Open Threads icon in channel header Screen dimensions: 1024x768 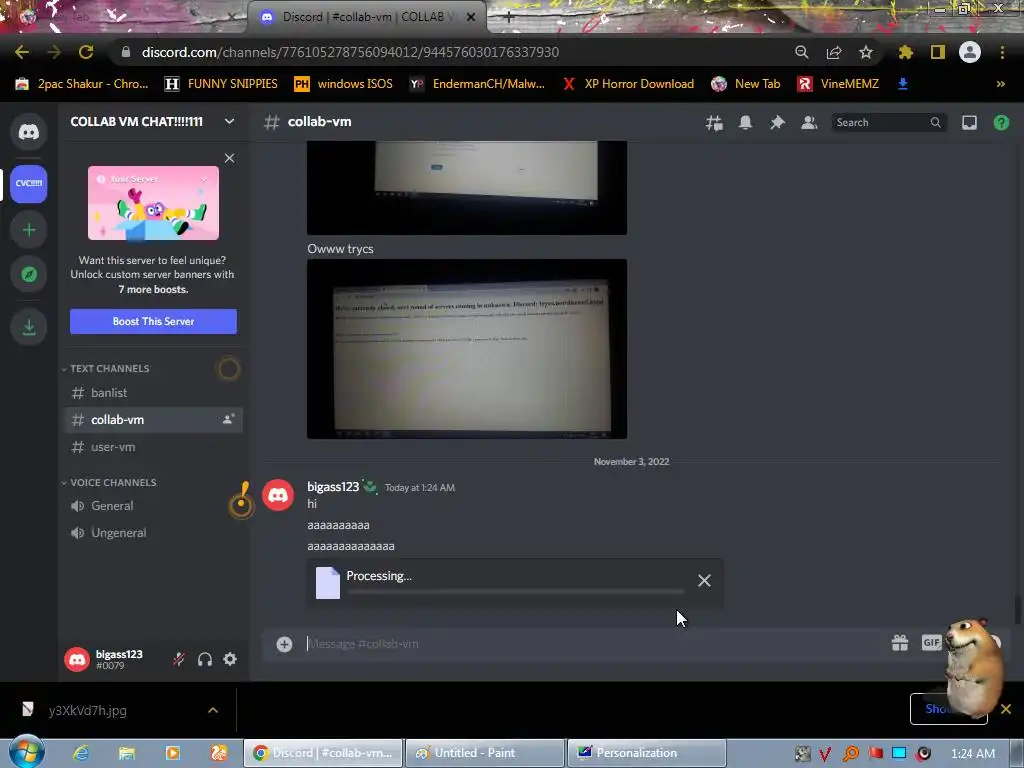(714, 123)
